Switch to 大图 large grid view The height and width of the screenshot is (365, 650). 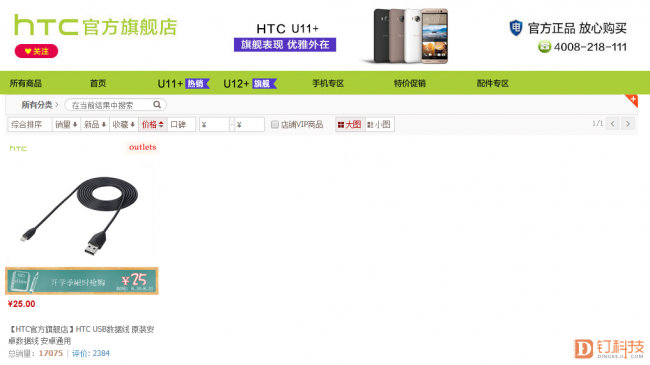[349, 124]
